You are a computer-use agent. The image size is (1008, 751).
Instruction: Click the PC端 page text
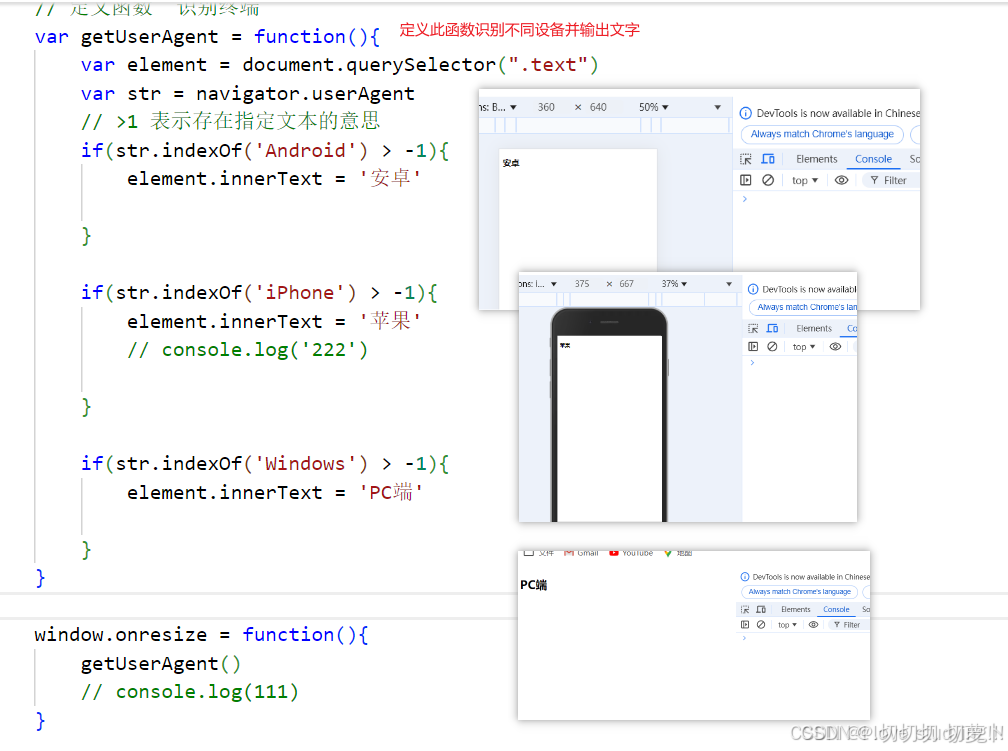(534, 585)
